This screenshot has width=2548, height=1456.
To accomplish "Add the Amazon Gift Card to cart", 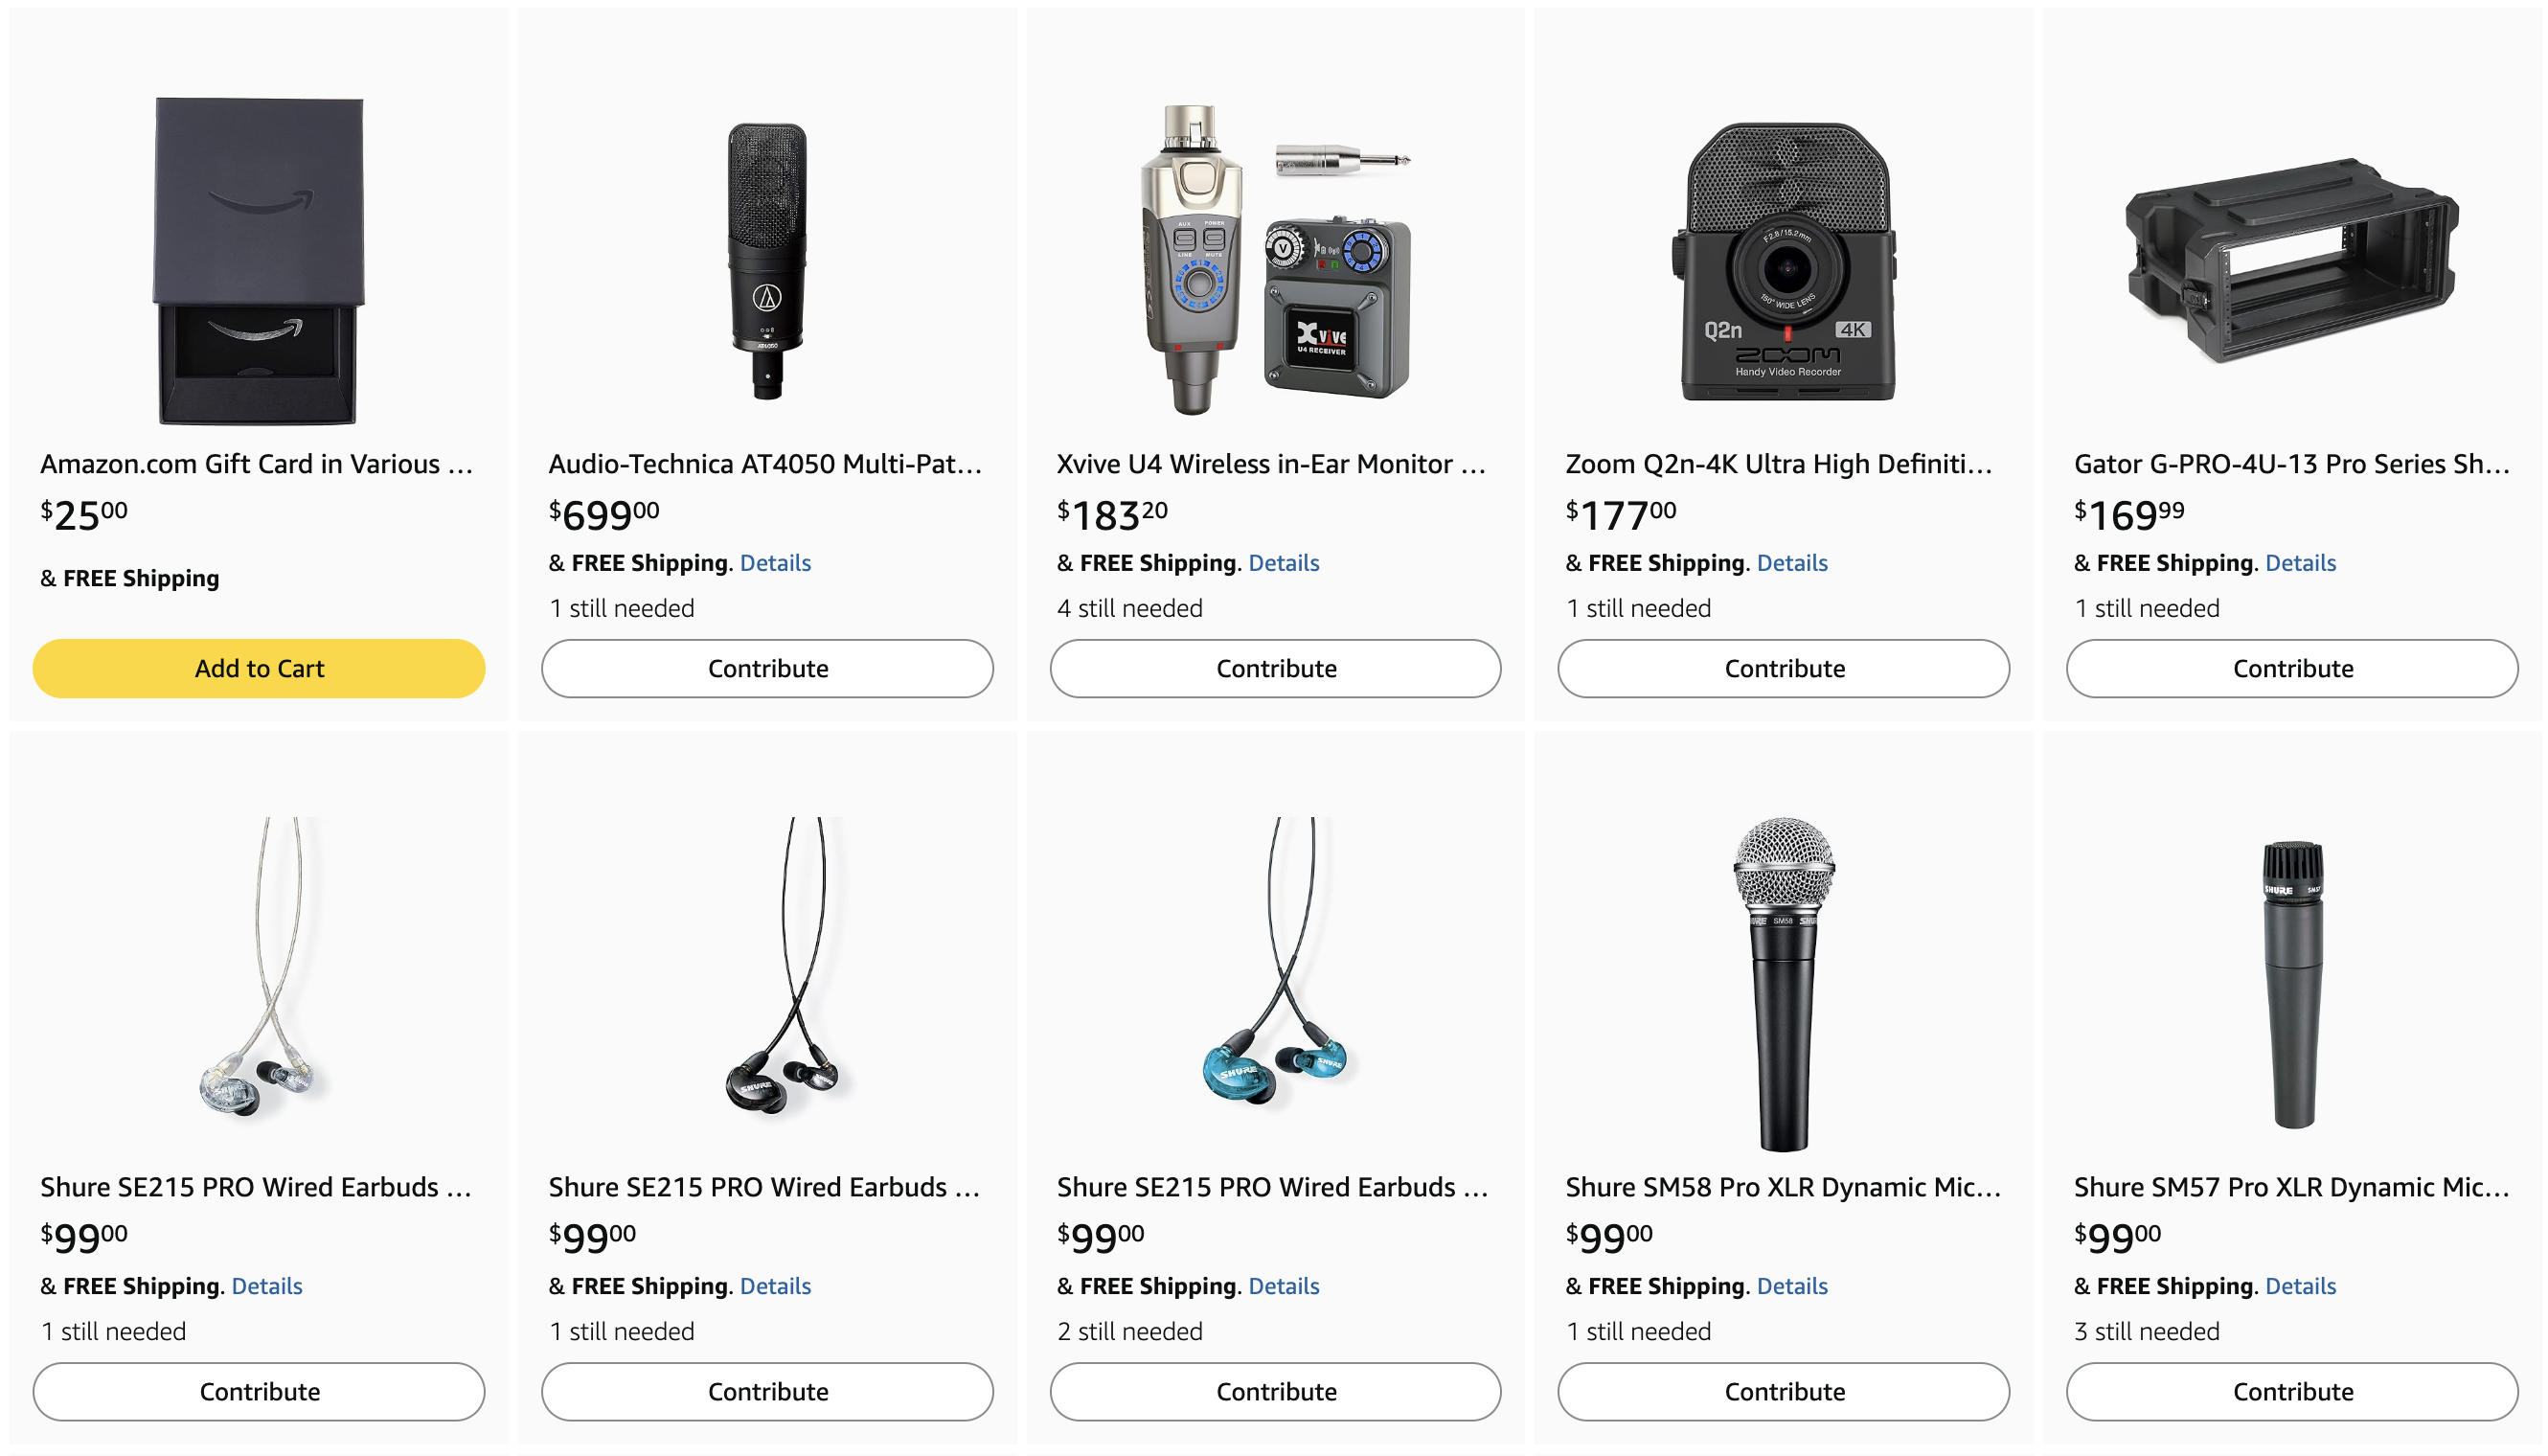I will tap(259, 668).
